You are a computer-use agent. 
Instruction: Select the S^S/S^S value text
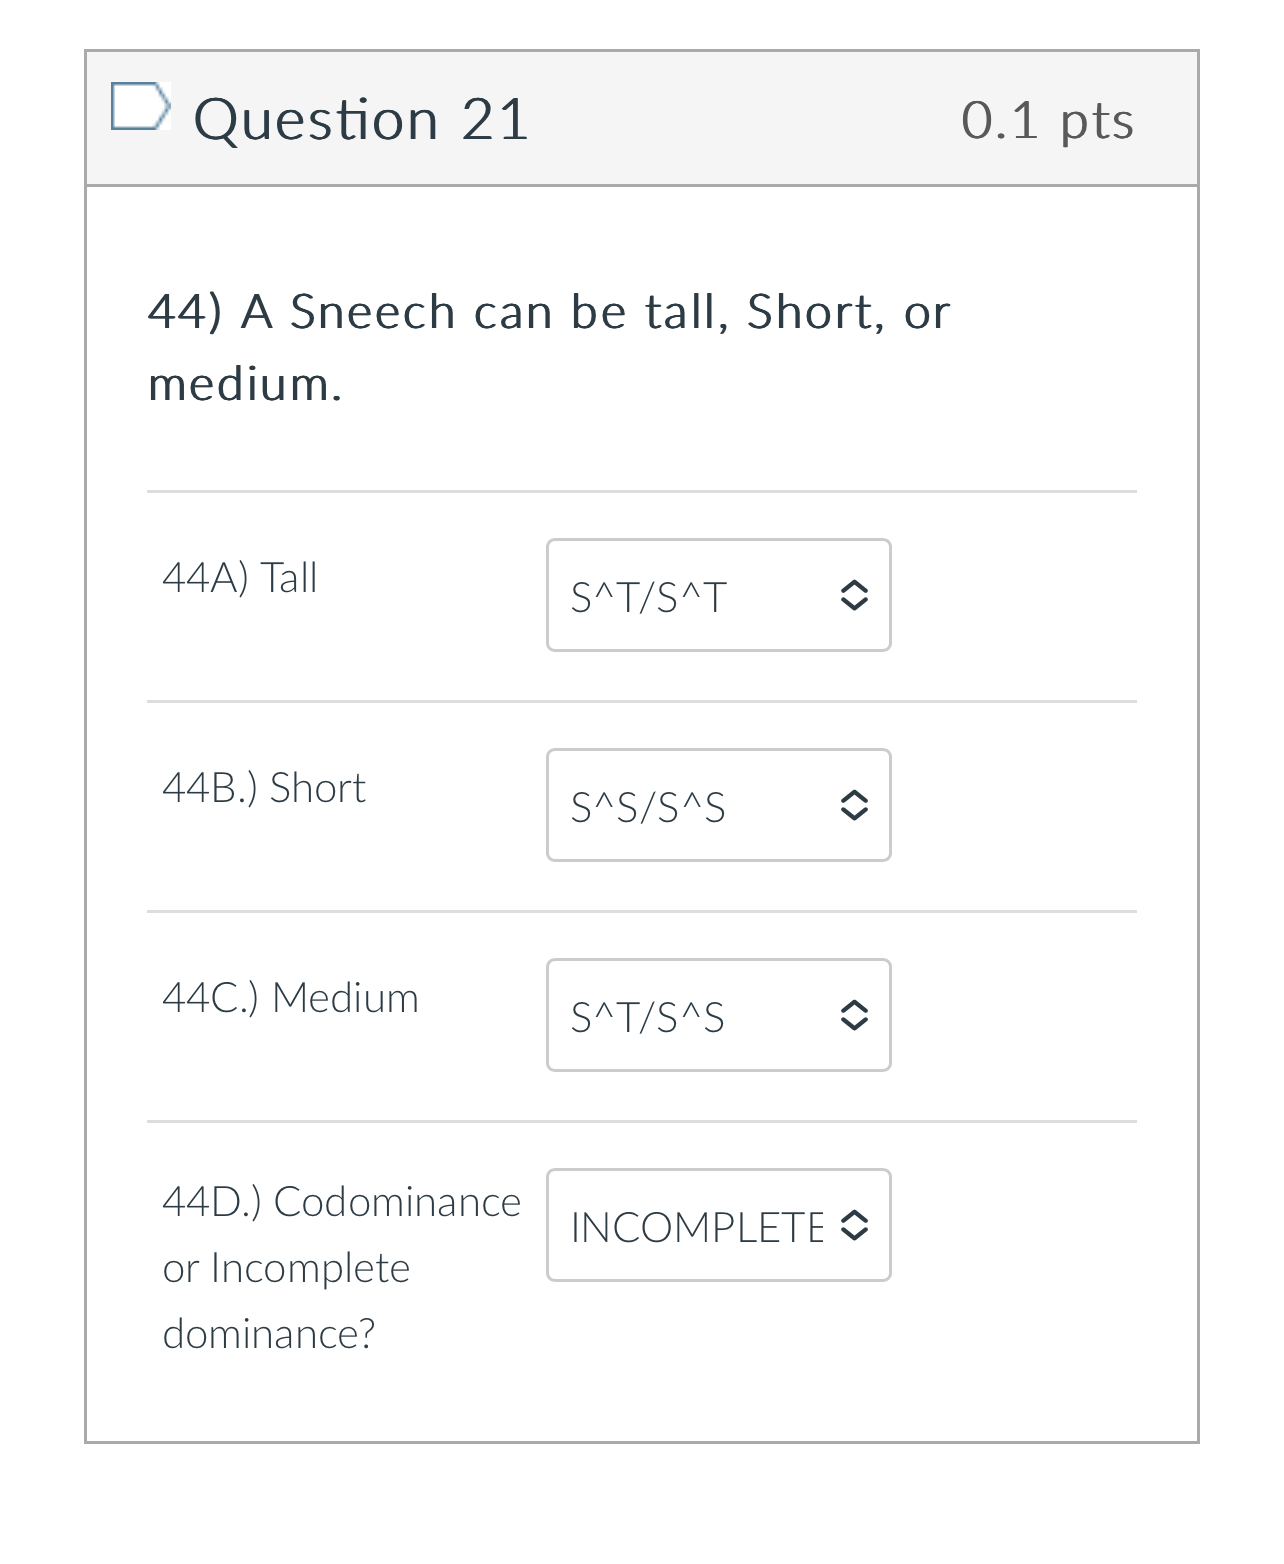click(x=648, y=808)
